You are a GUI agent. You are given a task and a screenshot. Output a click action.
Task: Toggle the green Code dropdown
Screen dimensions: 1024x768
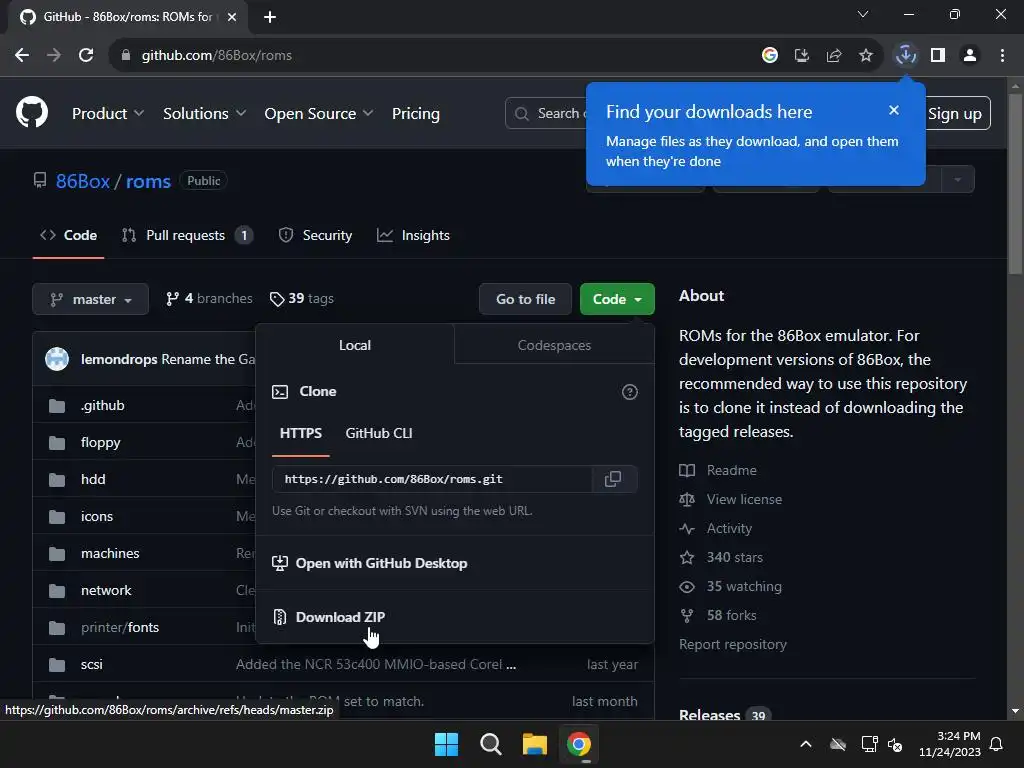click(x=617, y=299)
